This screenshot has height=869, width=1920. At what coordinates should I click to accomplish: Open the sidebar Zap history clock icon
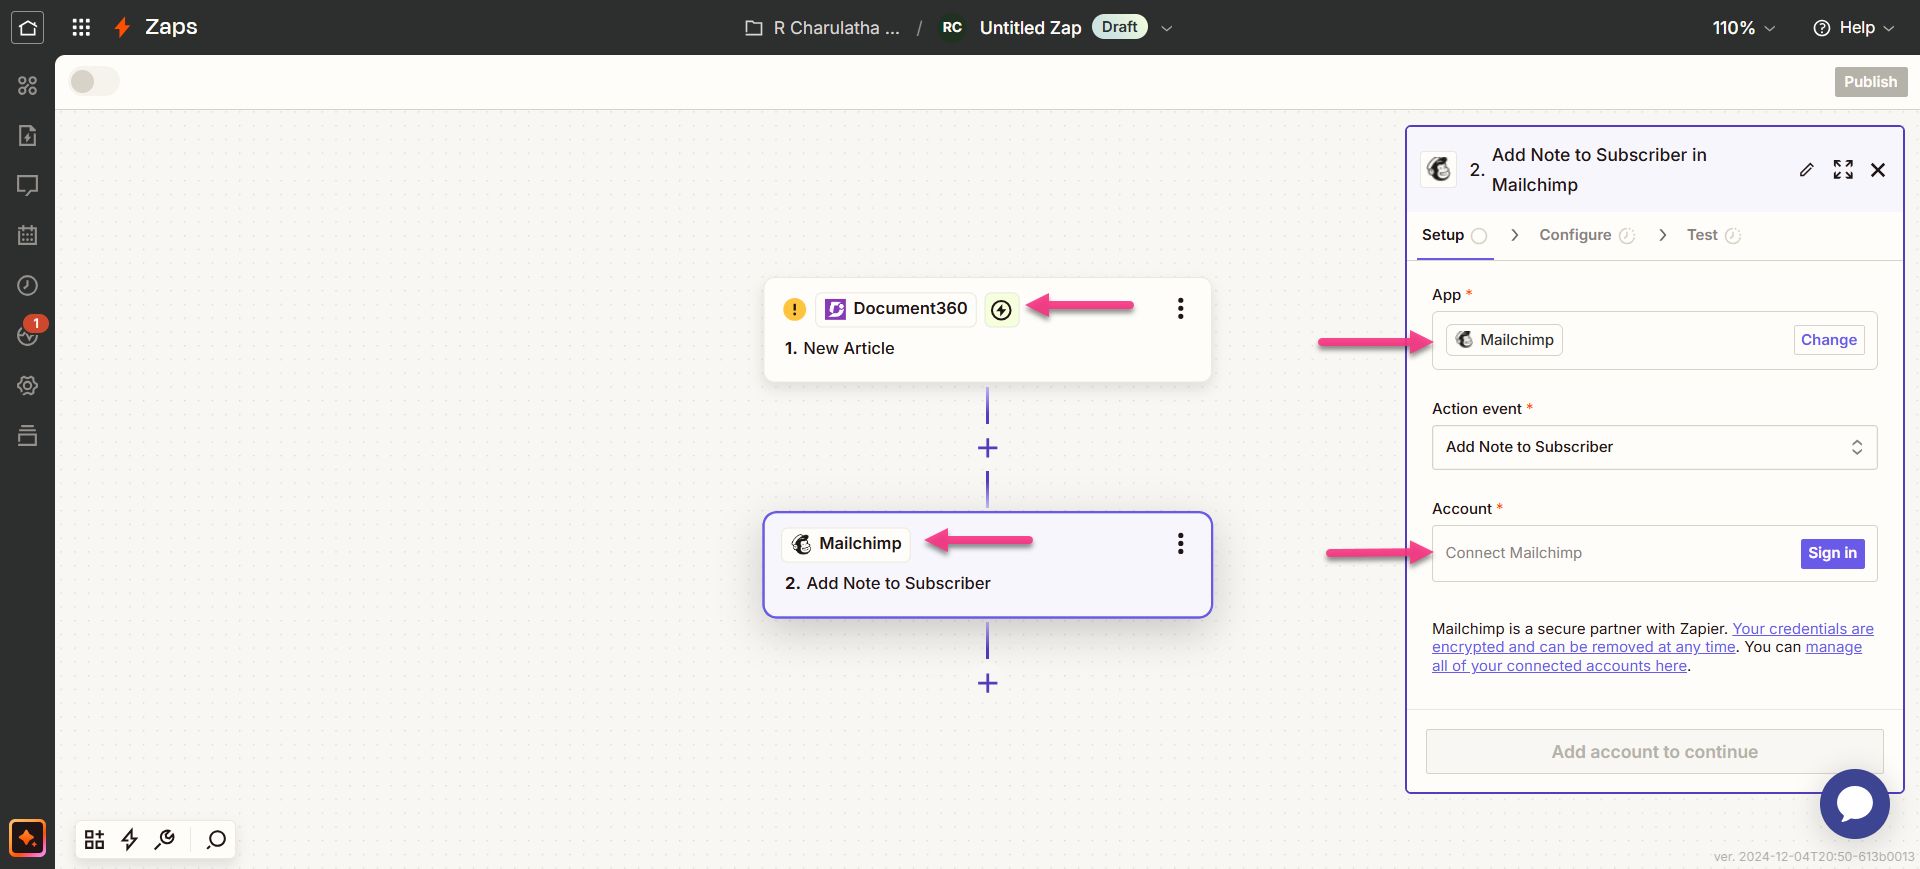(x=27, y=285)
